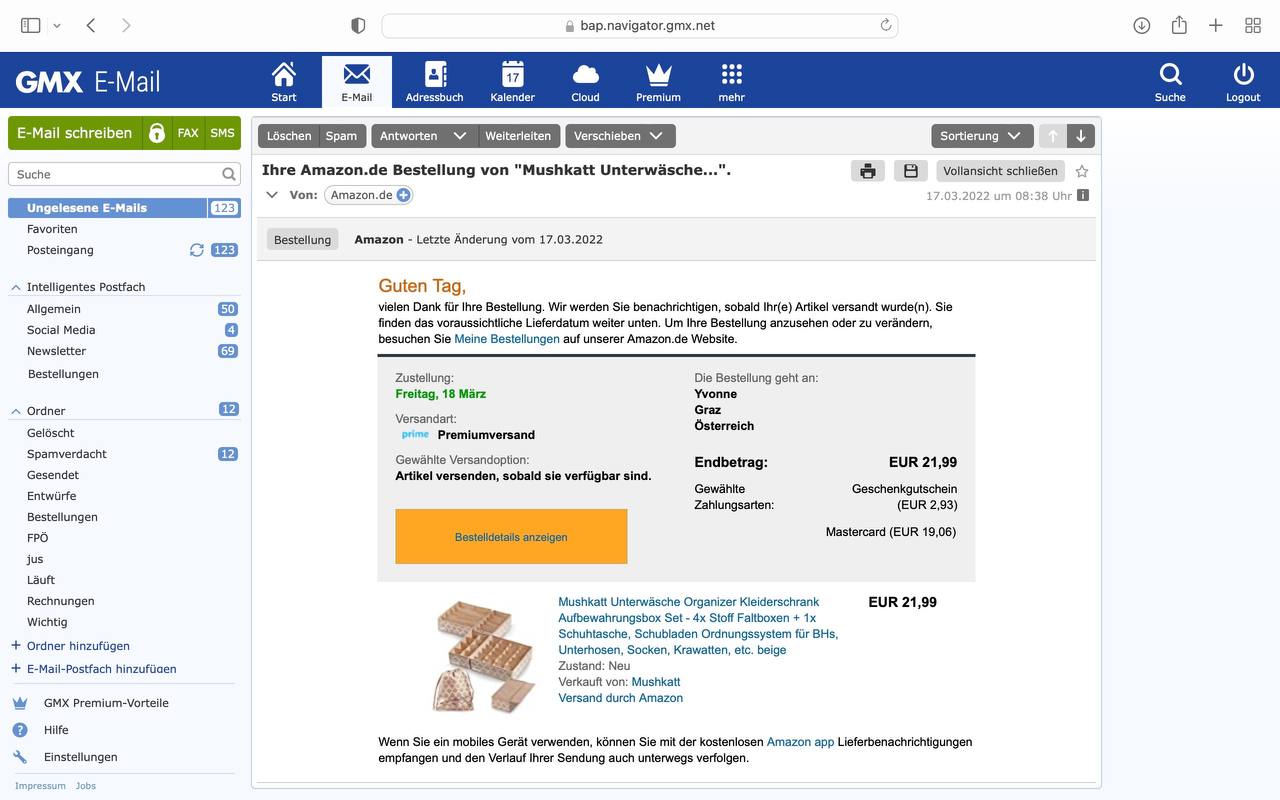The image size is (1280, 800).
Task: Switch to the Start tab
Action: (284, 81)
